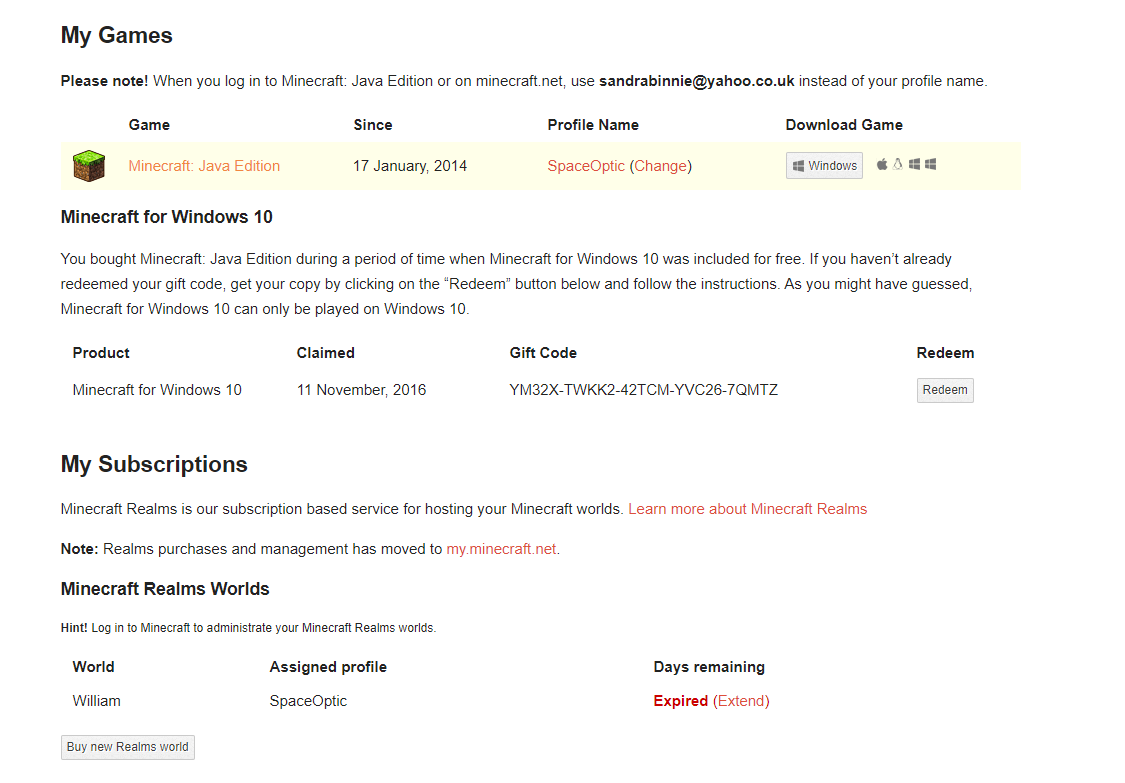Download via the Linux penguin icon
Screen dimensions: 1125x783
pos(898,164)
